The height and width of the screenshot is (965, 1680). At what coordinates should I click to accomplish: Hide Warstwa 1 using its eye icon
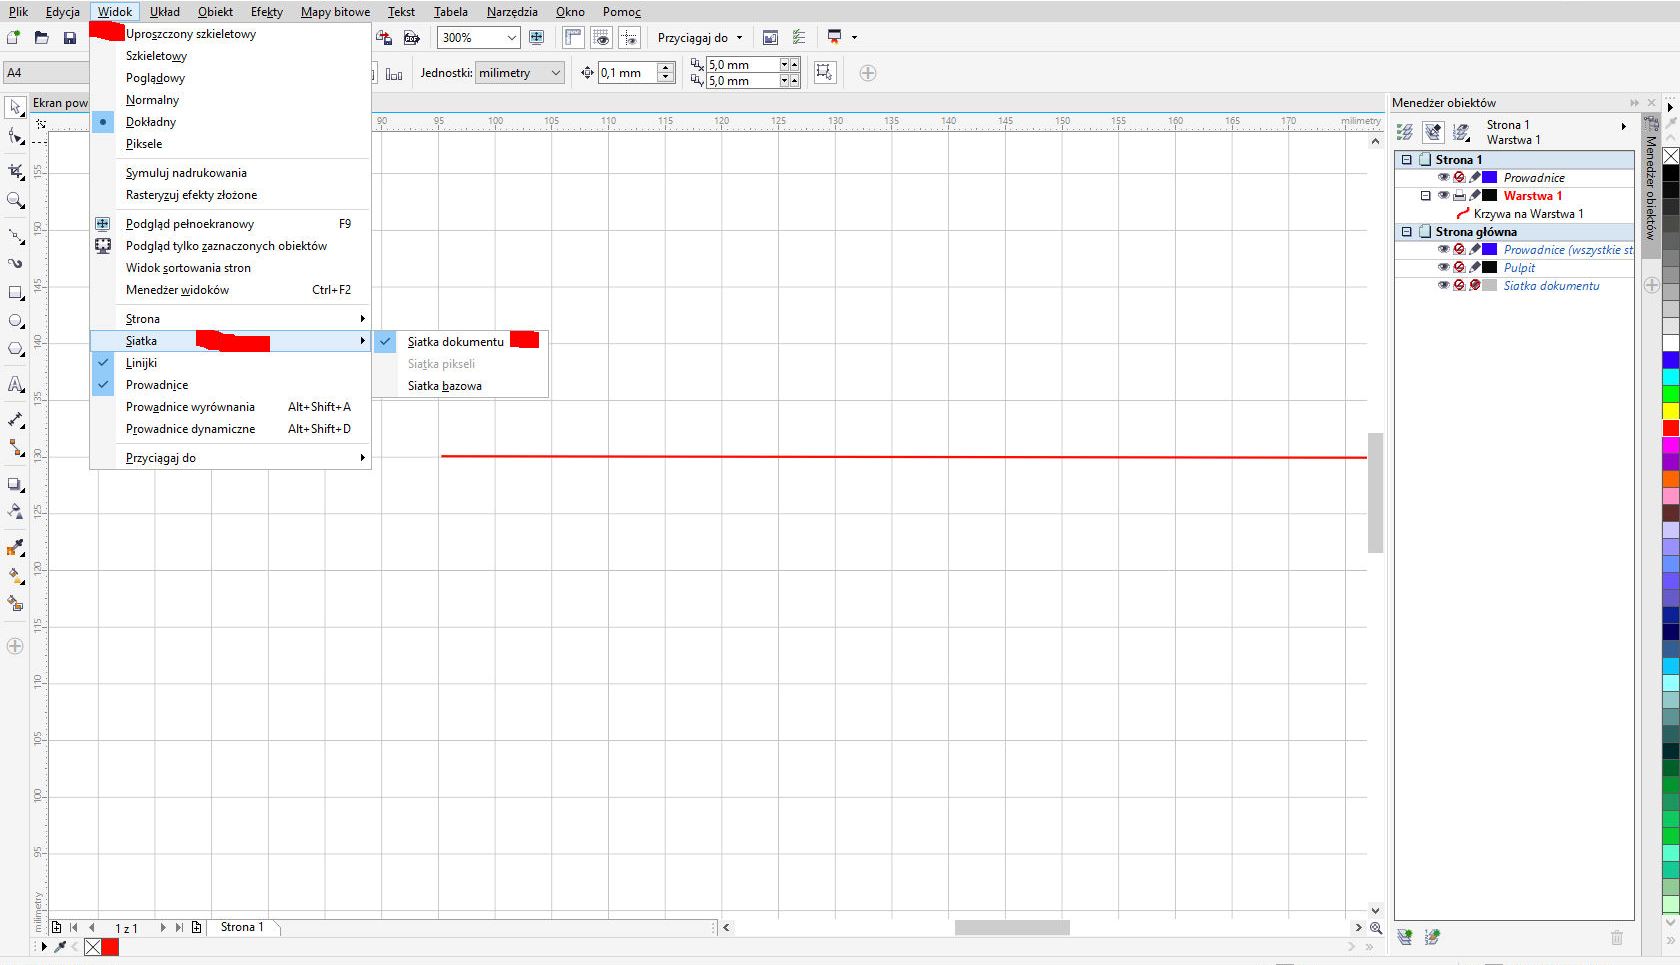1443,196
